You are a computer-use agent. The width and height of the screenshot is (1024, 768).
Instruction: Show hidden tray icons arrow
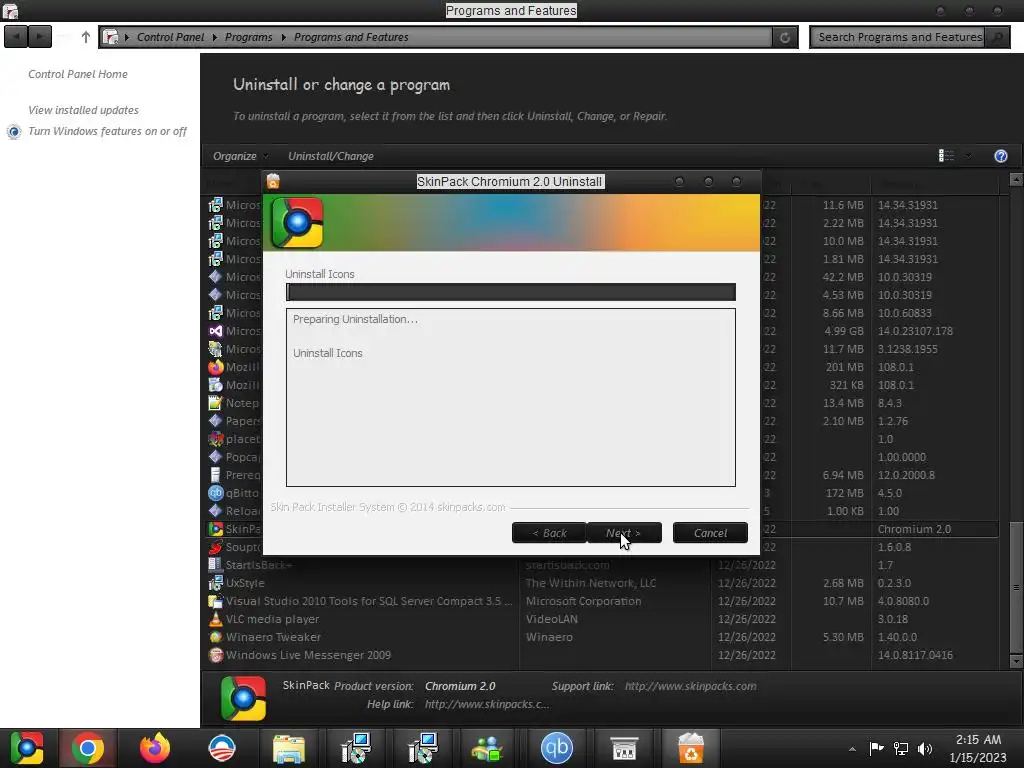pyautogui.click(x=852, y=749)
